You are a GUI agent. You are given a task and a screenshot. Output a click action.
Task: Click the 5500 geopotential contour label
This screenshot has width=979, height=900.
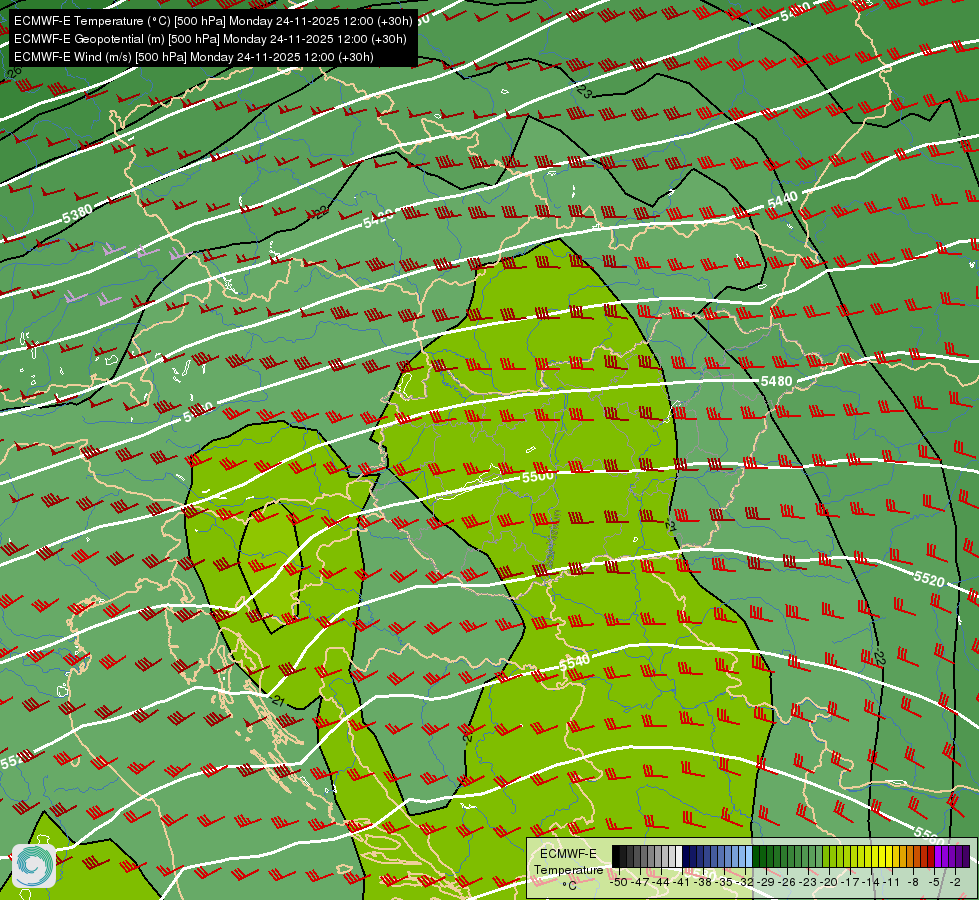point(538,477)
